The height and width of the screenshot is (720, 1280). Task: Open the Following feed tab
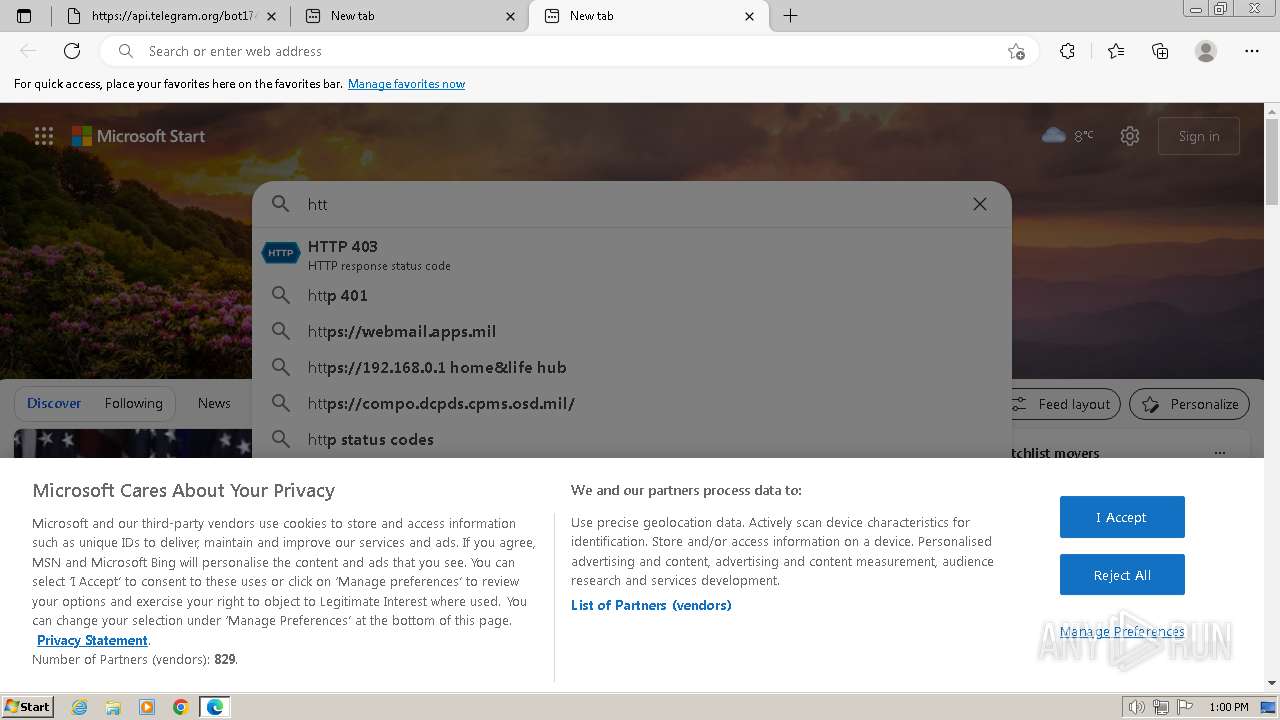[133, 403]
